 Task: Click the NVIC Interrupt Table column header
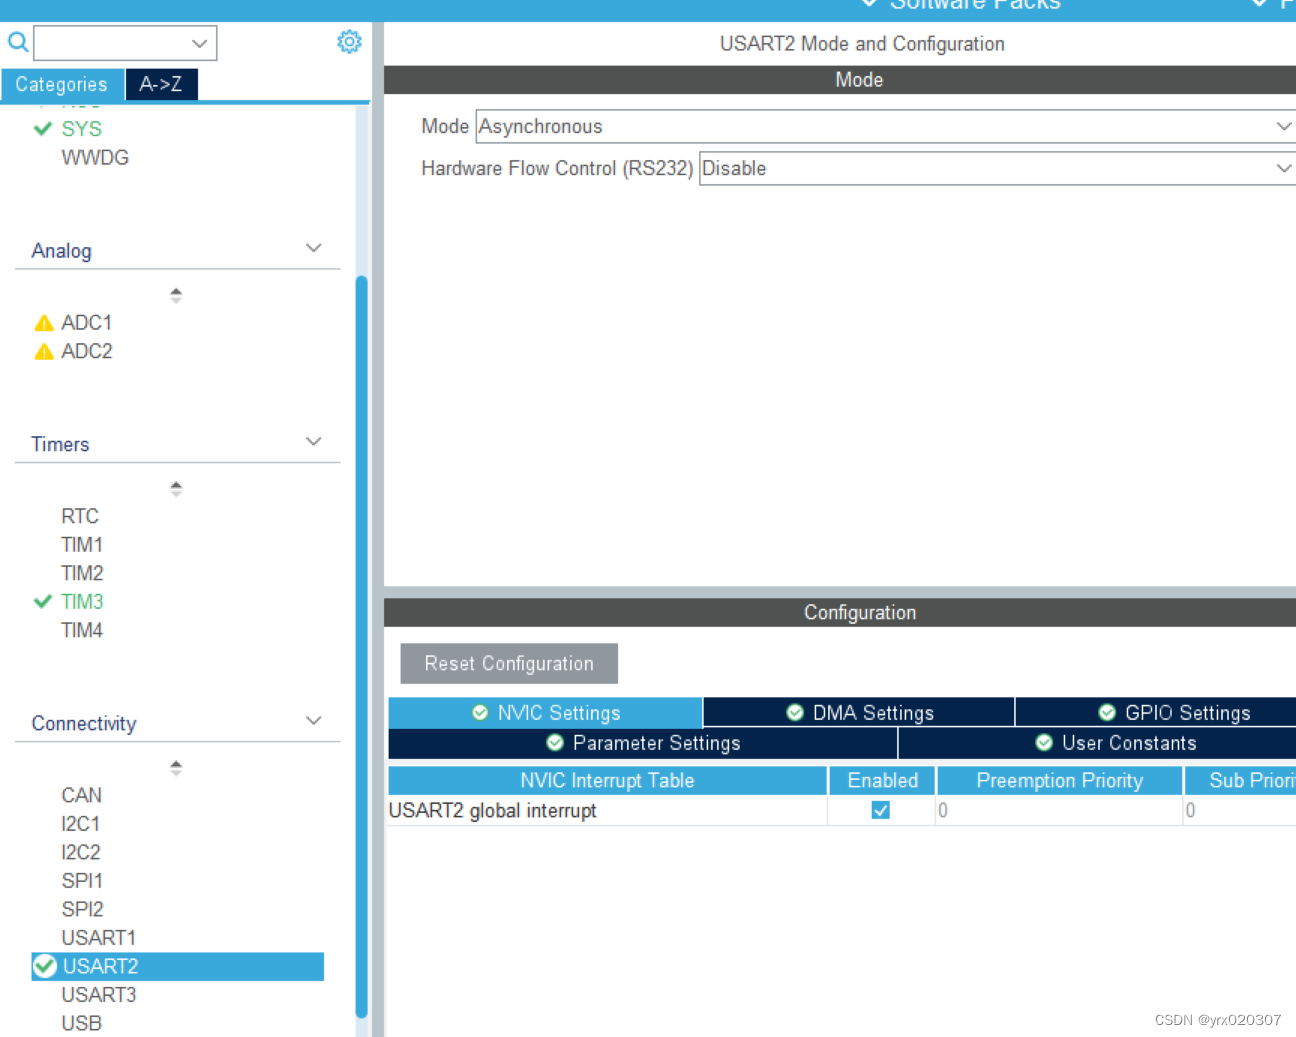point(607,781)
